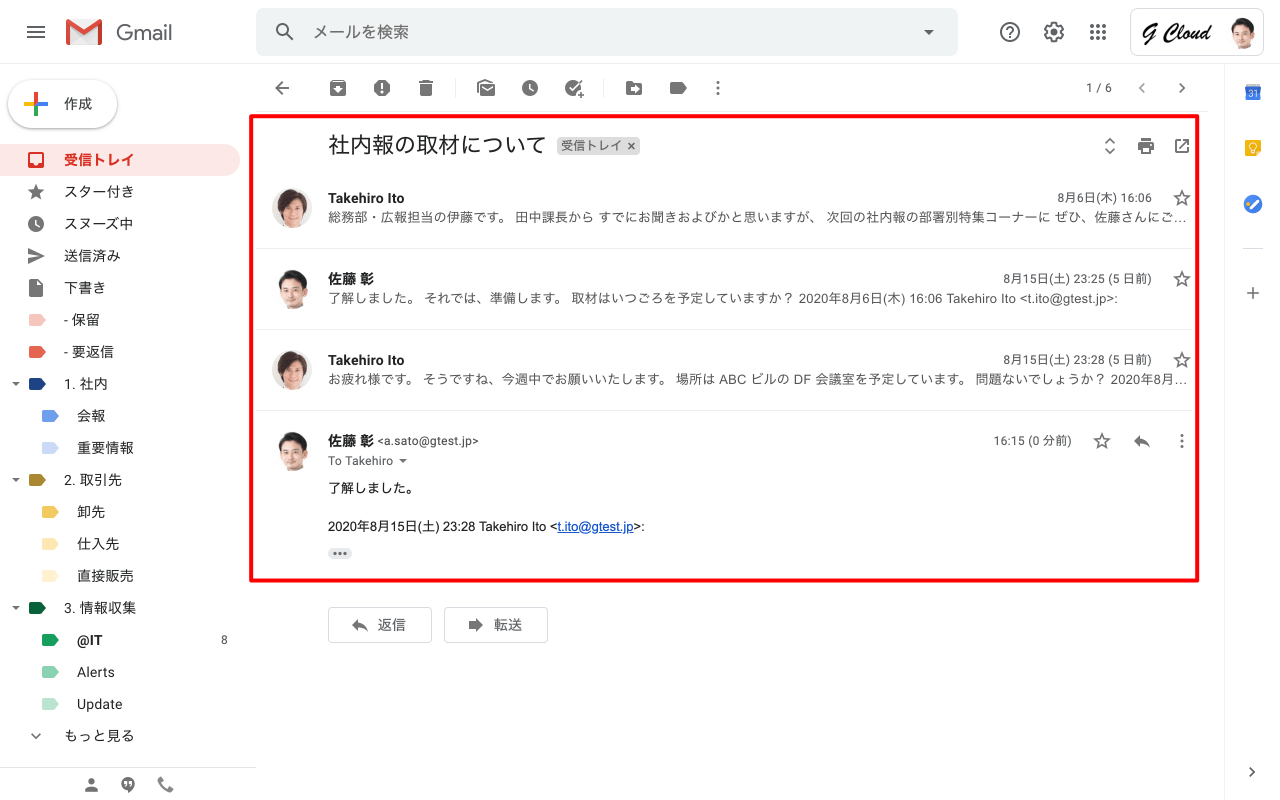Mark the conversation as unread
Screen dimensions: 1280x800
486,88
